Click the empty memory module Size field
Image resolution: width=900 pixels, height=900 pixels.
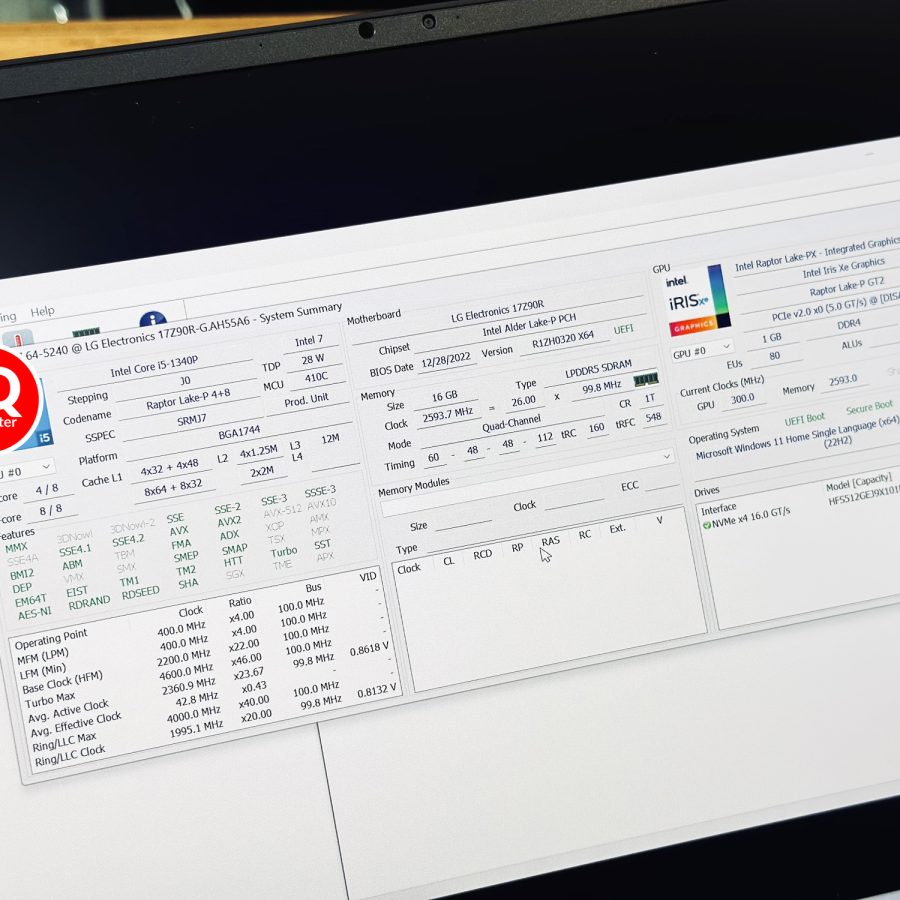pos(464,520)
